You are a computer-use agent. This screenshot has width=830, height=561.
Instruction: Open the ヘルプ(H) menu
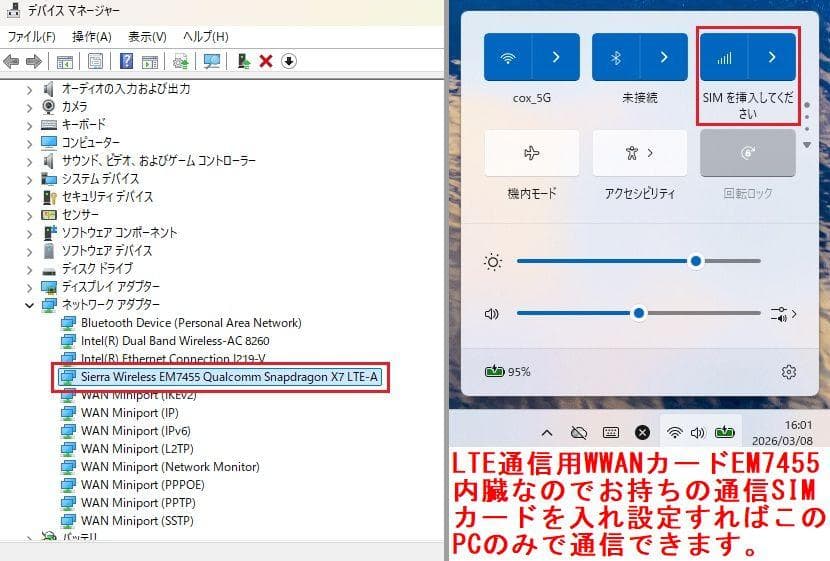(205, 37)
